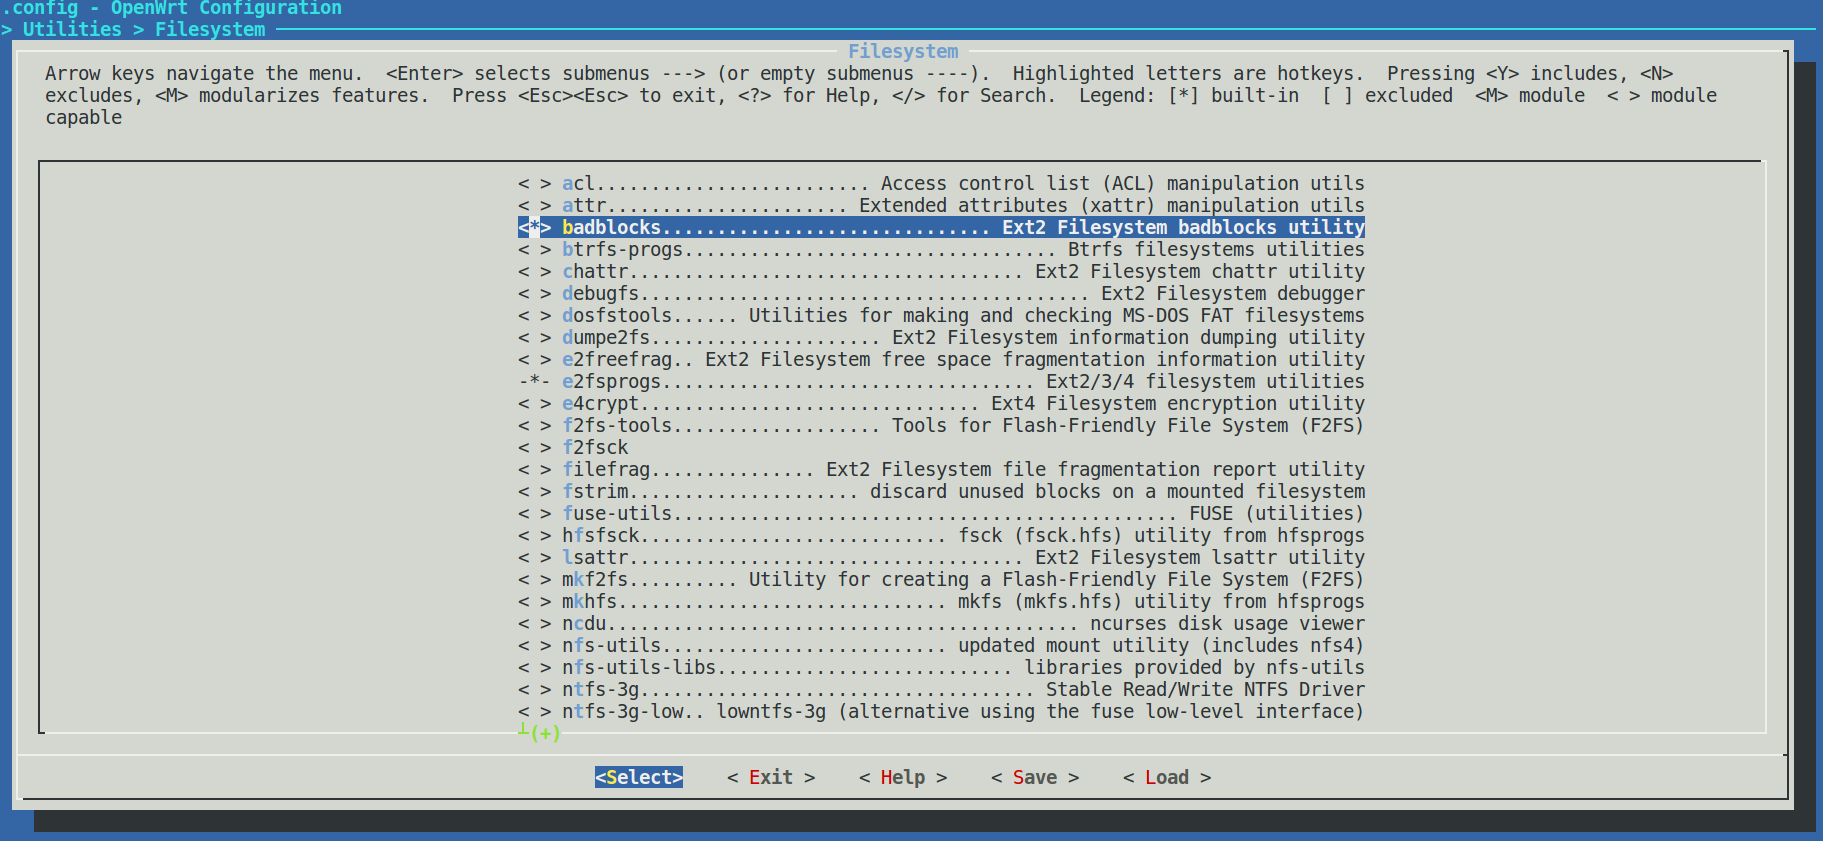Click the ncdu disk usage viewer entry
This screenshot has height=841, width=1823.
coord(941,623)
